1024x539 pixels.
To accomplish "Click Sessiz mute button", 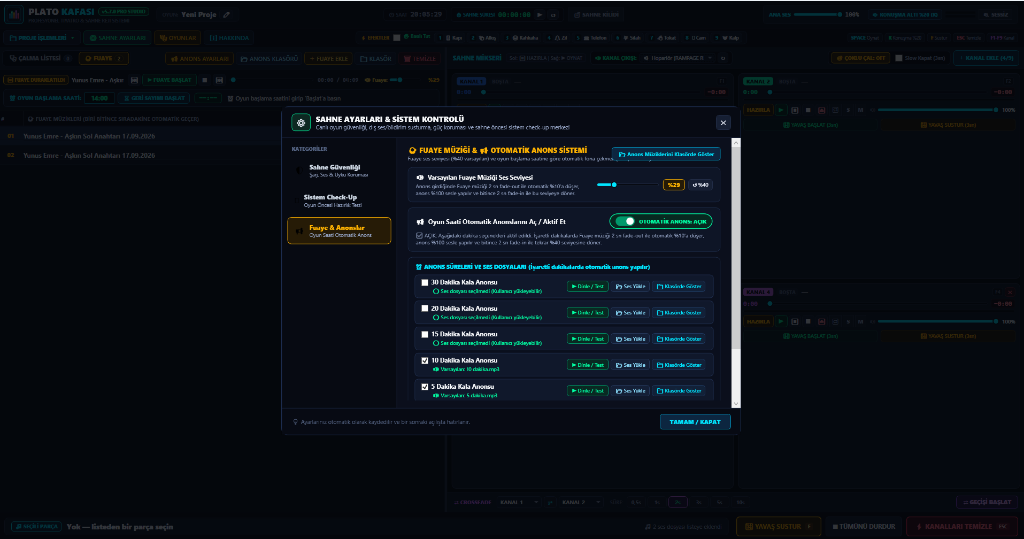I will click(x=996, y=14).
